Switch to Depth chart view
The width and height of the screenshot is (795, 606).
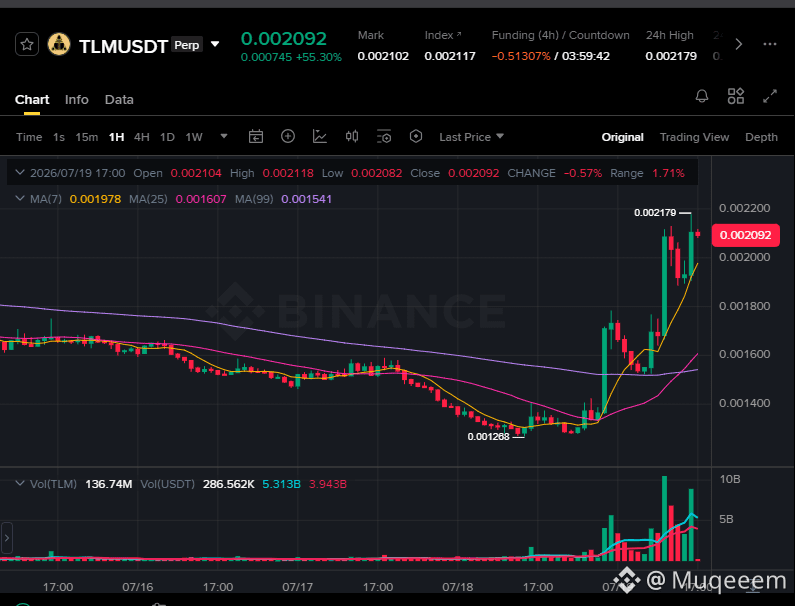(761, 137)
